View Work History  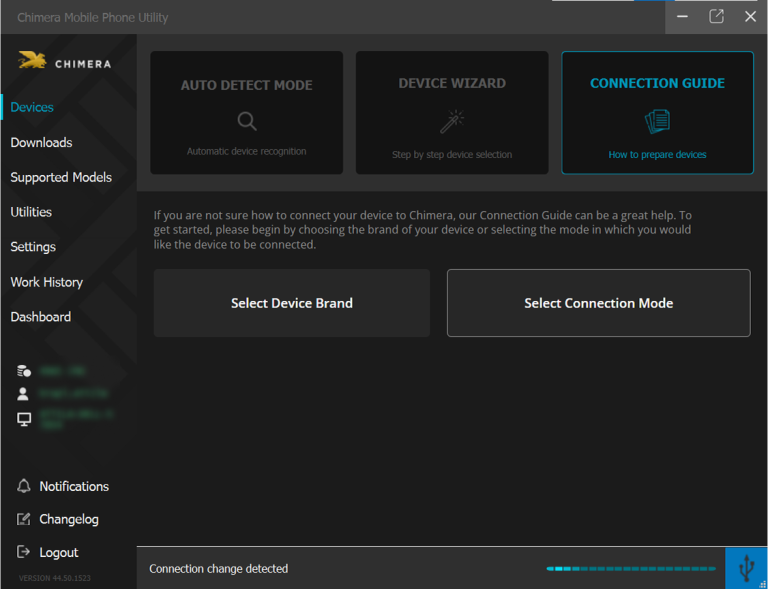[46, 282]
